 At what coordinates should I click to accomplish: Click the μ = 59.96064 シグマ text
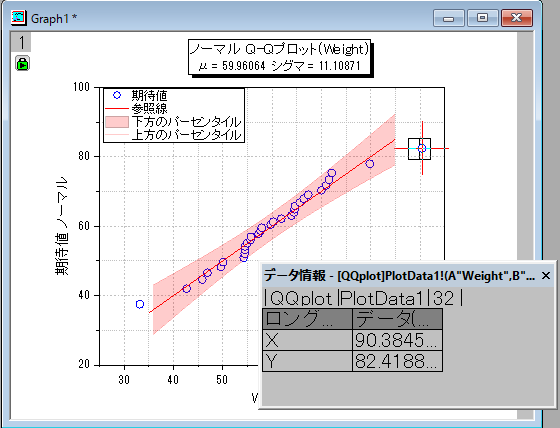280,66
